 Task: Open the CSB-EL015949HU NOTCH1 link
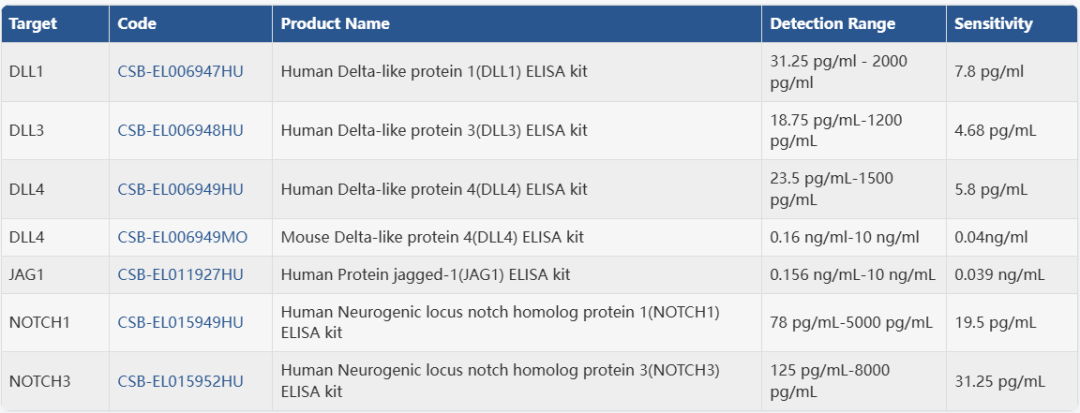pyautogui.click(x=180, y=322)
